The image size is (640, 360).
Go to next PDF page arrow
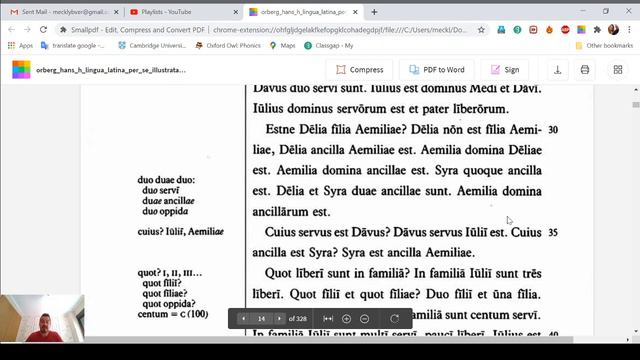click(x=279, y=318)
